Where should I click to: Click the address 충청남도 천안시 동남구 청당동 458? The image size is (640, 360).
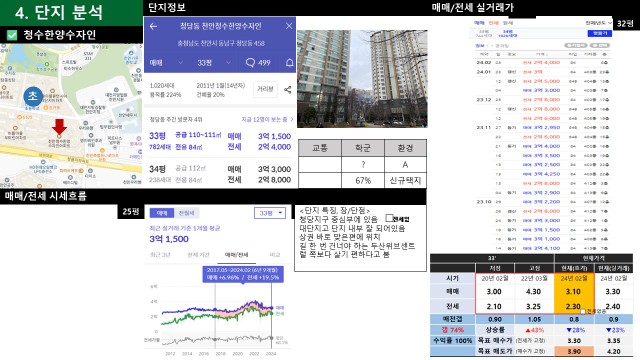click(221, 43)
